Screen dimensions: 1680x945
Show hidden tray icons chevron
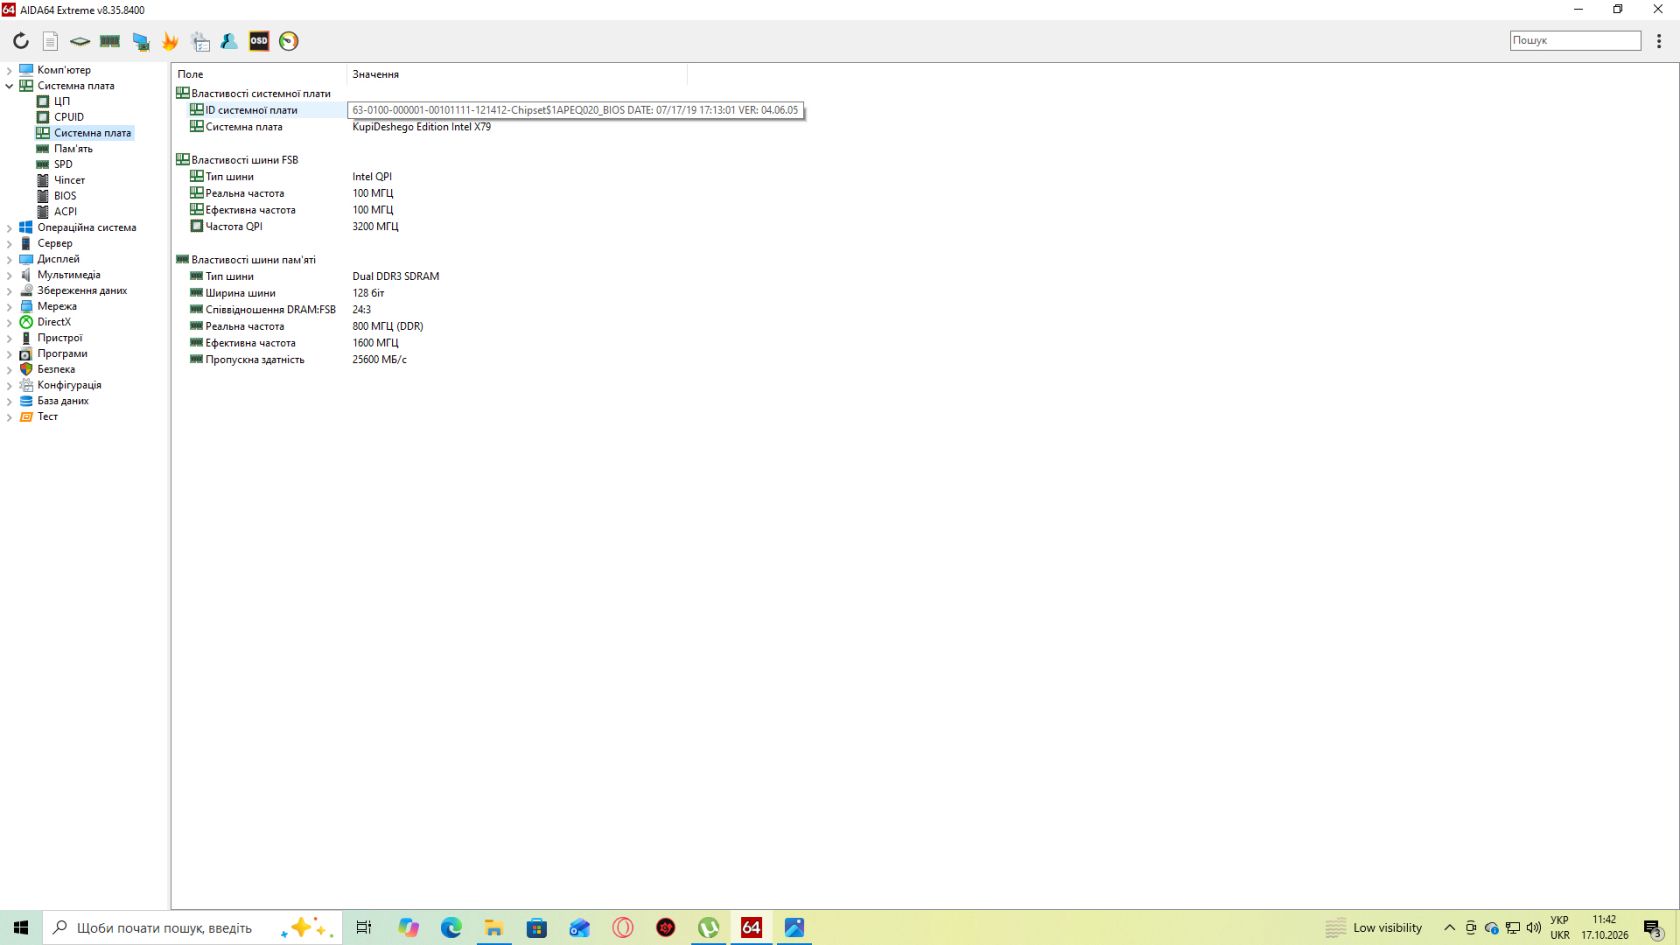pos(1449,928)
